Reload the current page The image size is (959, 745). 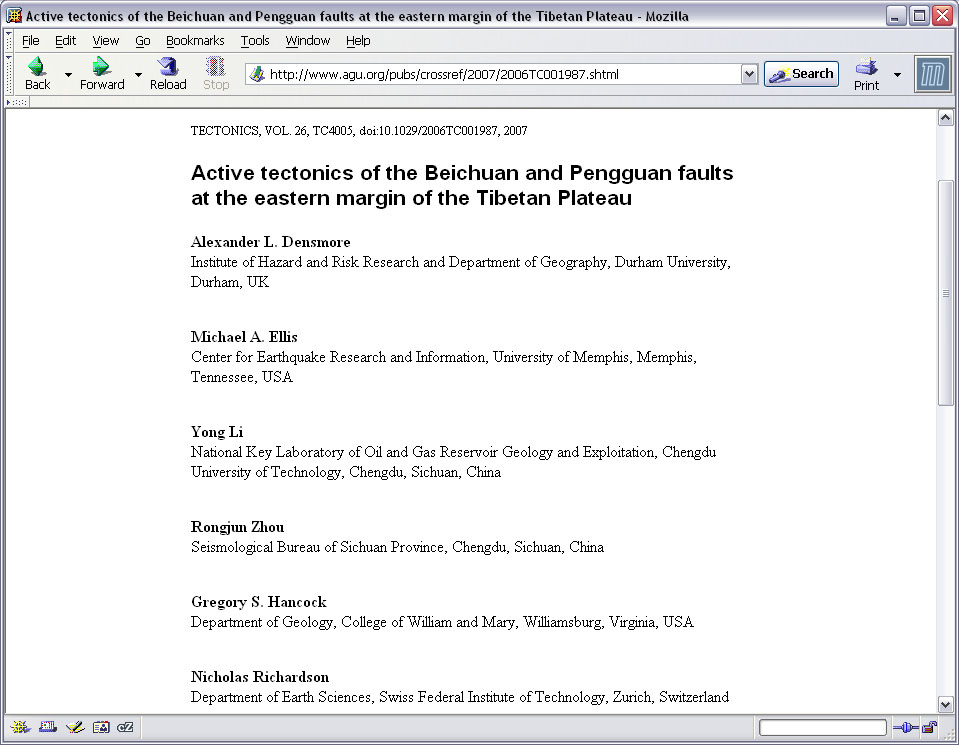coord(168,68)
